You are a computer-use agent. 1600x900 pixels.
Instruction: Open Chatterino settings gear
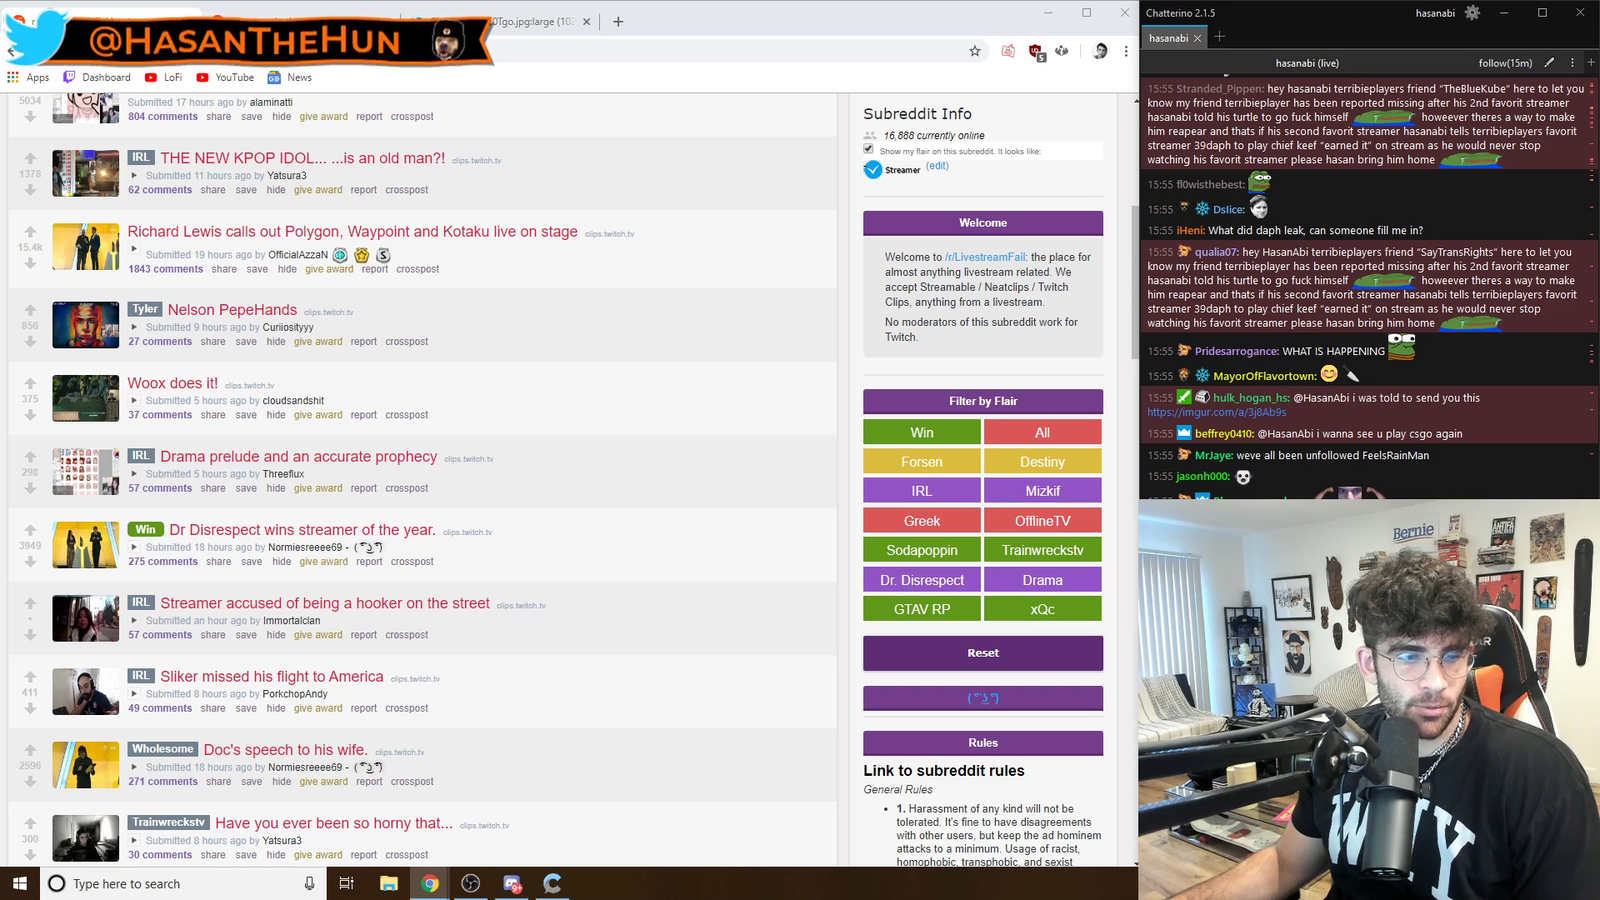[1472, 13]
